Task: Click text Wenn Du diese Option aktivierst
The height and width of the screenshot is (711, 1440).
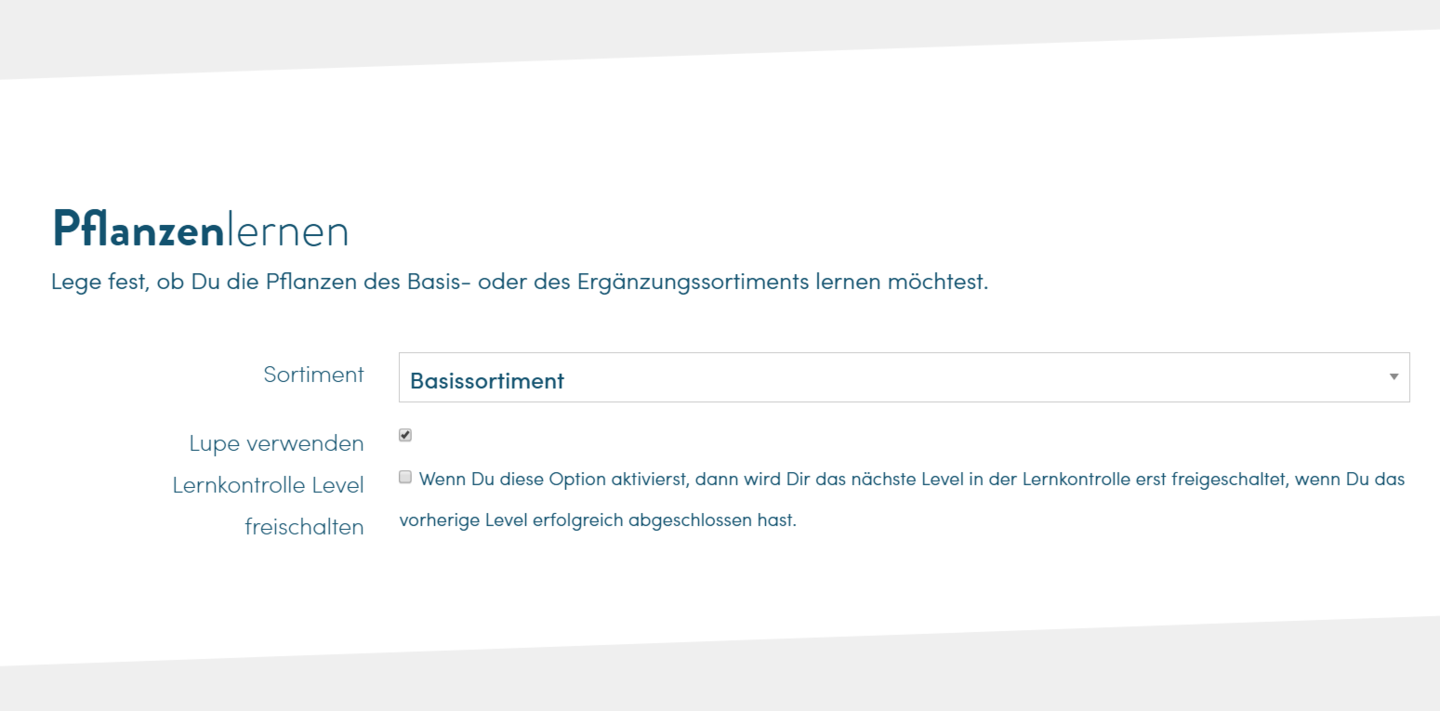Action: click(x=554, y=479)
